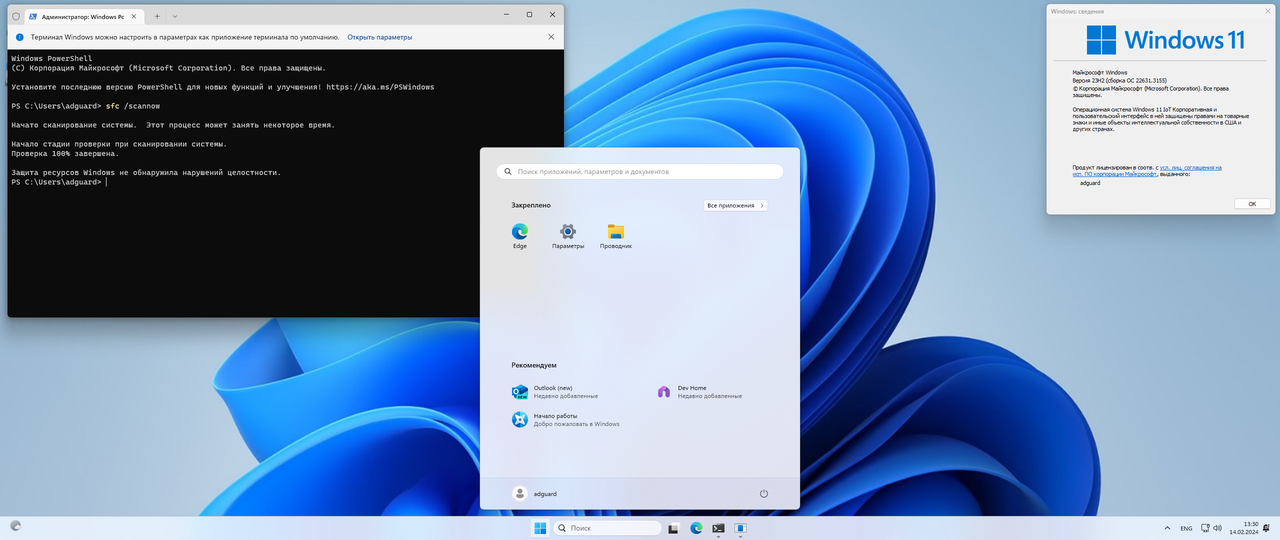Image resolution: width=1280 pixels, height=540 pixels.
Task: Click the https://aka.ms/PSWindows URL in Terminal
Action: pos(380,87)
